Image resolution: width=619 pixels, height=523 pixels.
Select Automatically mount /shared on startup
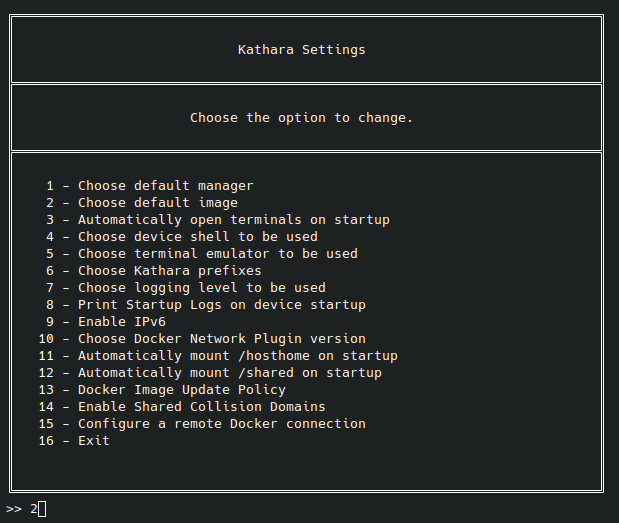(229, 372)
